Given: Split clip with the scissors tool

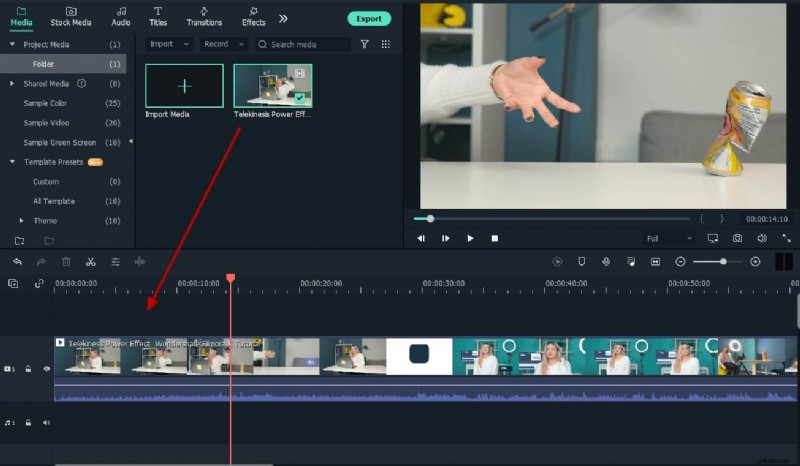Looking at the screenshot, I should (91, 262).
